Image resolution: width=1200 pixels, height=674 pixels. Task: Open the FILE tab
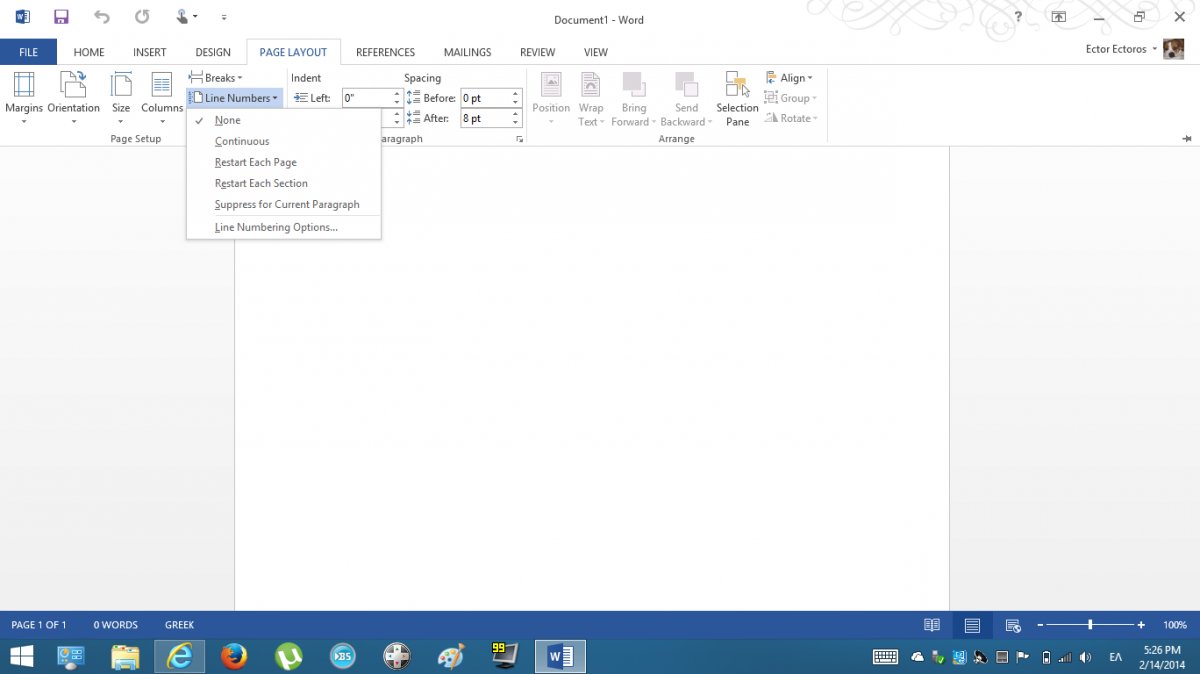(x=28, y=52)
